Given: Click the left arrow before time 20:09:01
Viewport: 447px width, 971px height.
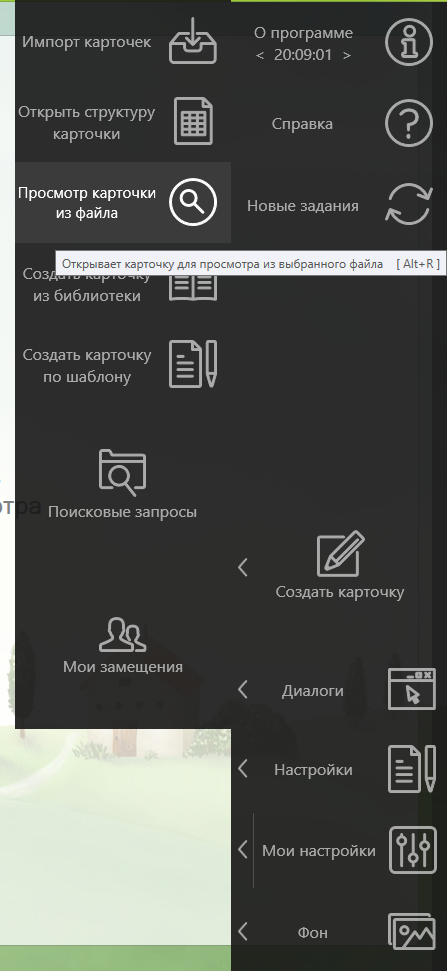Looking at the screenshot, I should point(260,55).
